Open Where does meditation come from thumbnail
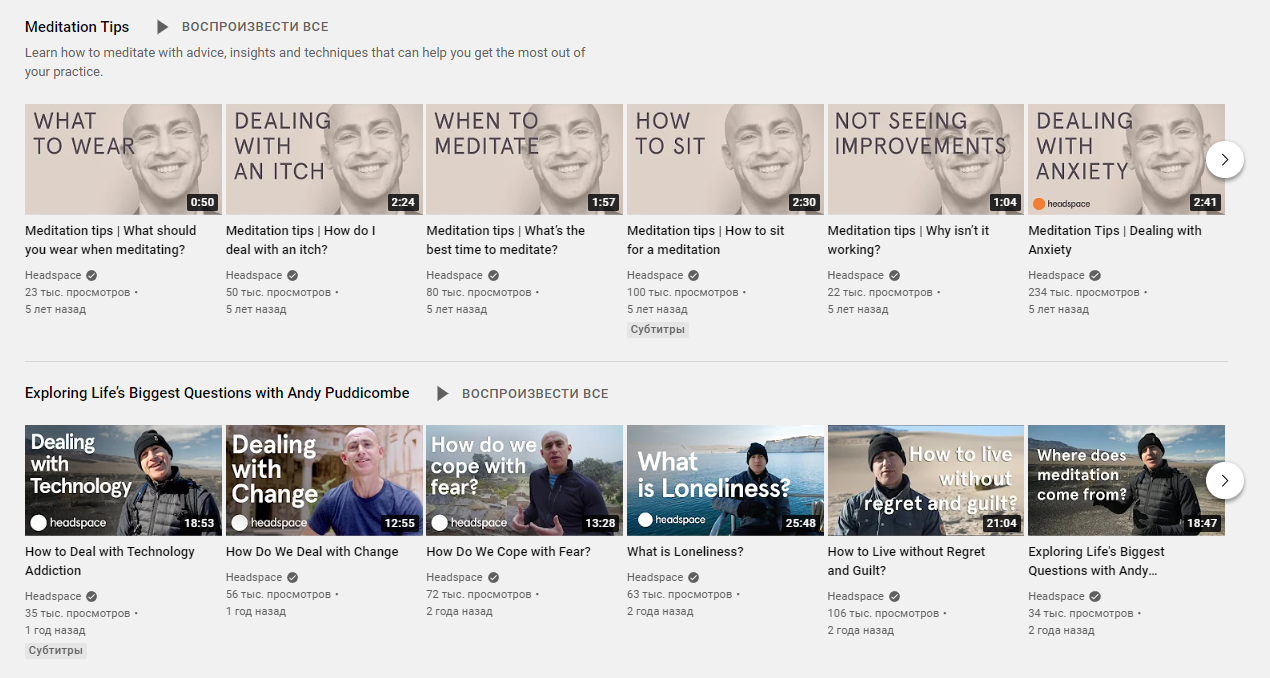Image resolution: width=1270 pixels, height=678 pixels. pyautogui.click(x=1126, y=481)
